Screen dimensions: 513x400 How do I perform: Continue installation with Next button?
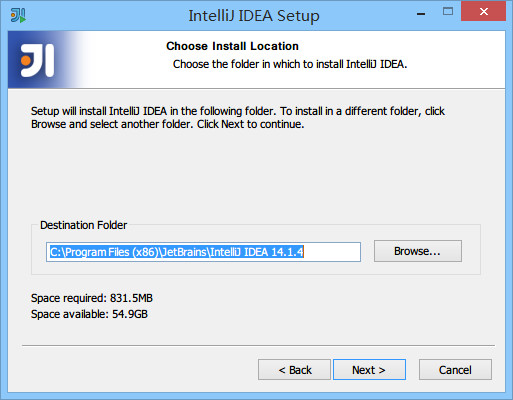tap(369, 370)
